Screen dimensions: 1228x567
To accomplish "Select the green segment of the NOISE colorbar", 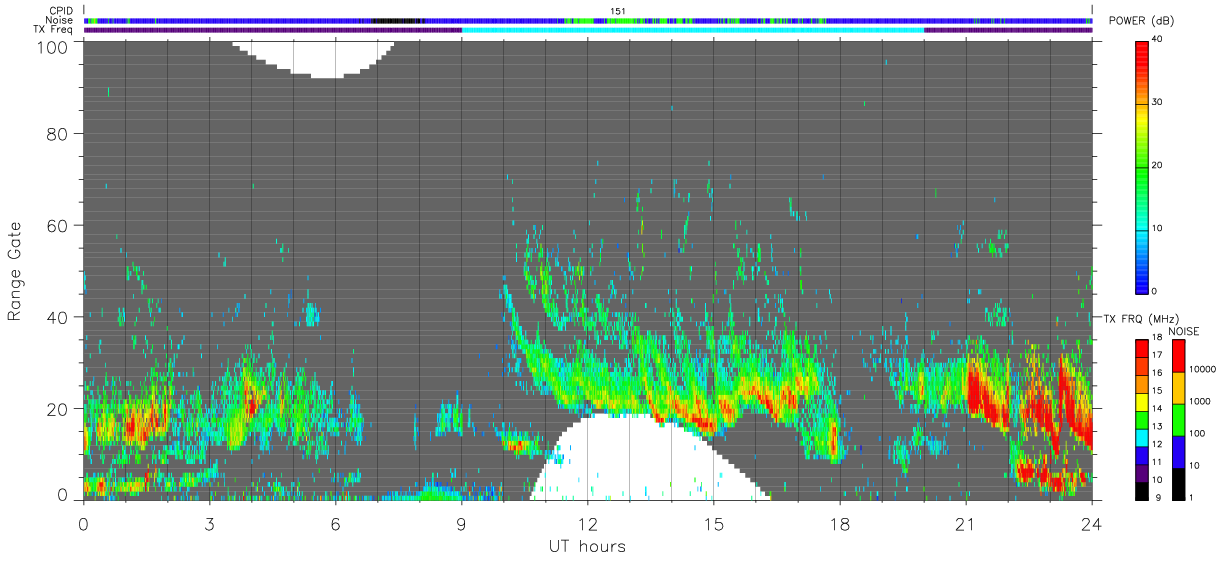I will coord(1178,420).
